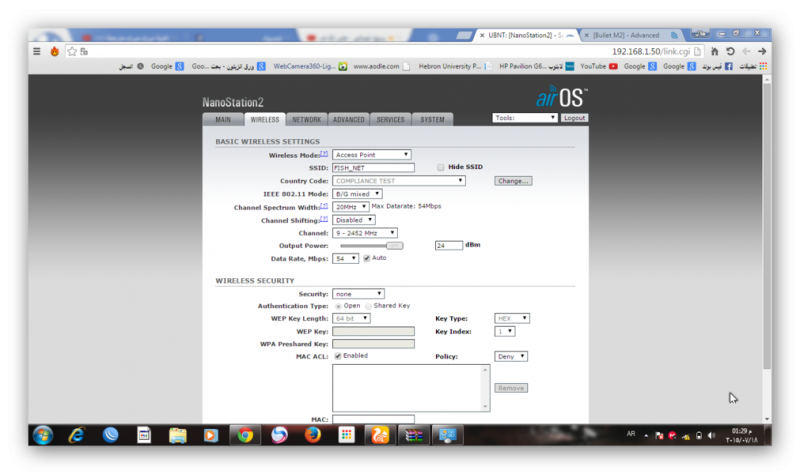Viewport: 800px width, 474px height.
Task: Close the UBNT NanoStation2 browser tab
Action: [x=482, y=35]
